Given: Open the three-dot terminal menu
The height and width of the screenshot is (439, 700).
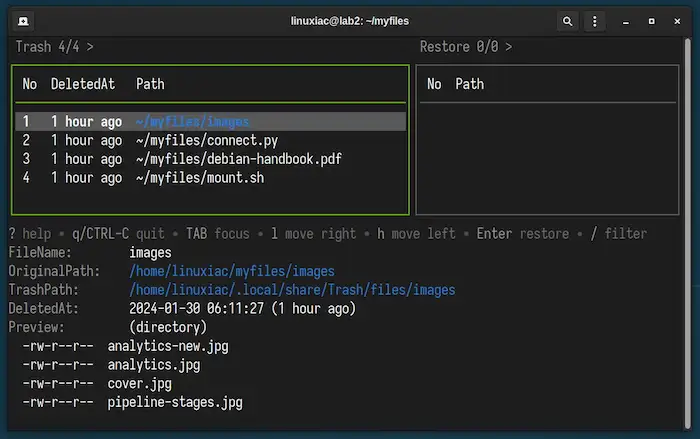Looking at the screenshot, I should click(596, 20).
